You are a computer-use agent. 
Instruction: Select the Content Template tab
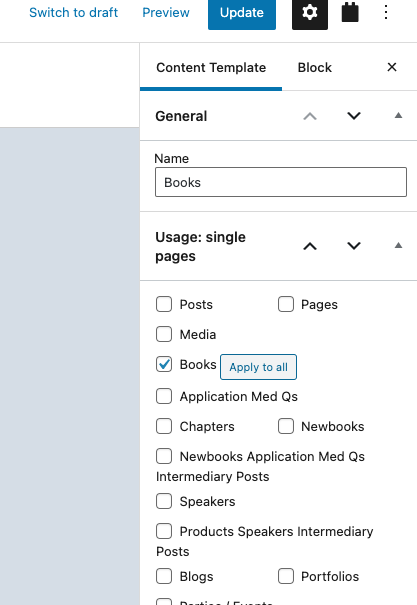pos(211,68)
